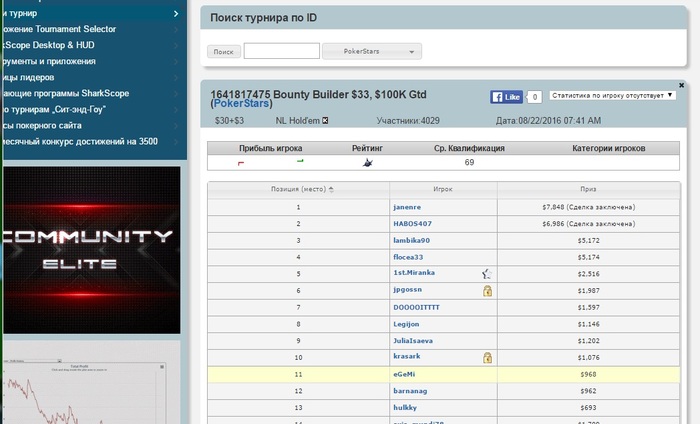Click the lock icon next to krasark
Viewport: 700px width, 424px height.
coord(487,357)
